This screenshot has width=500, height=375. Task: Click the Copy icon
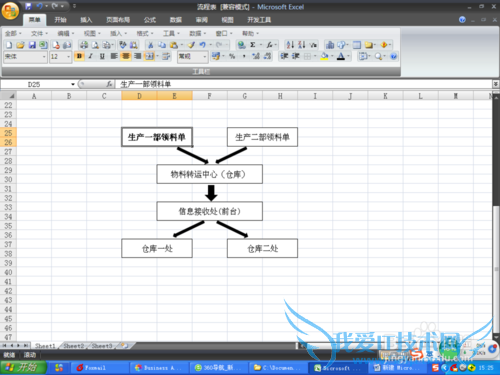click(x=162, y=45)
